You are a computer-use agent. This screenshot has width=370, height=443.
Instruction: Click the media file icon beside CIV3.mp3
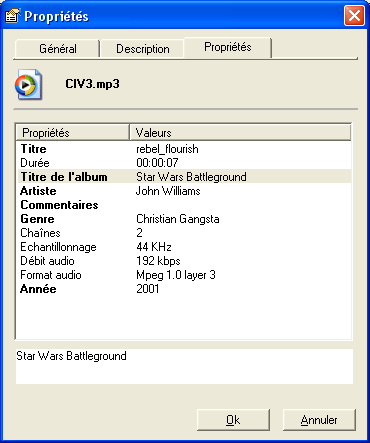pos(28,84)
